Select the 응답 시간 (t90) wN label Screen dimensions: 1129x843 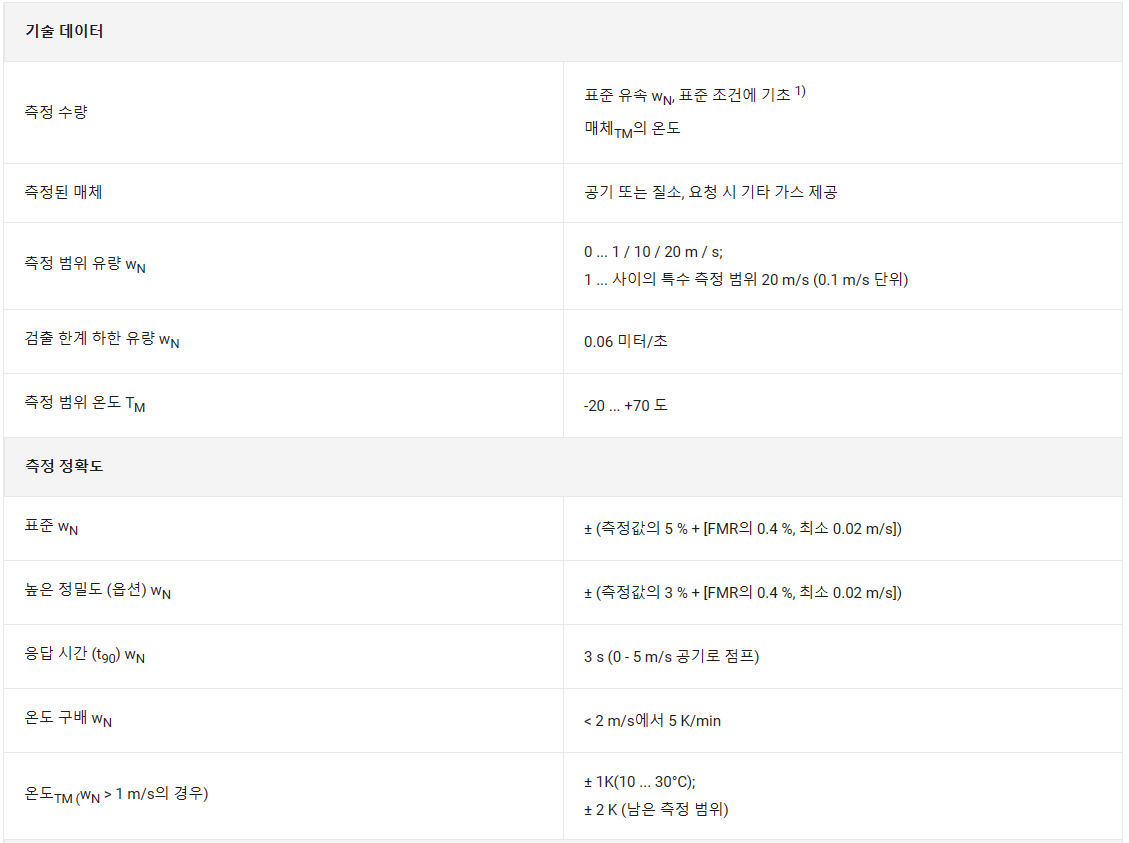(85, 655)
